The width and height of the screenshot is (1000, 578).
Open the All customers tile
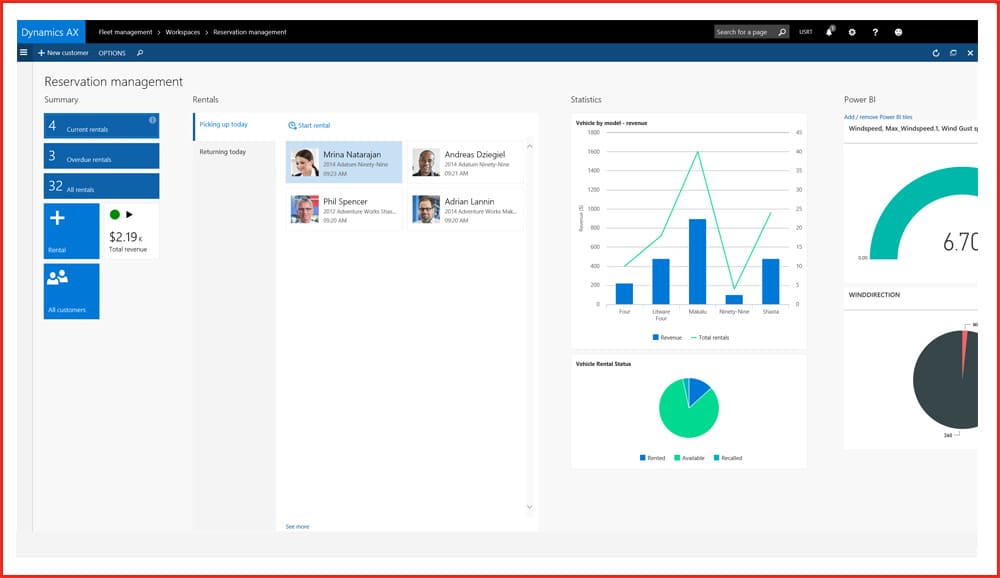(x=71, y=291)
